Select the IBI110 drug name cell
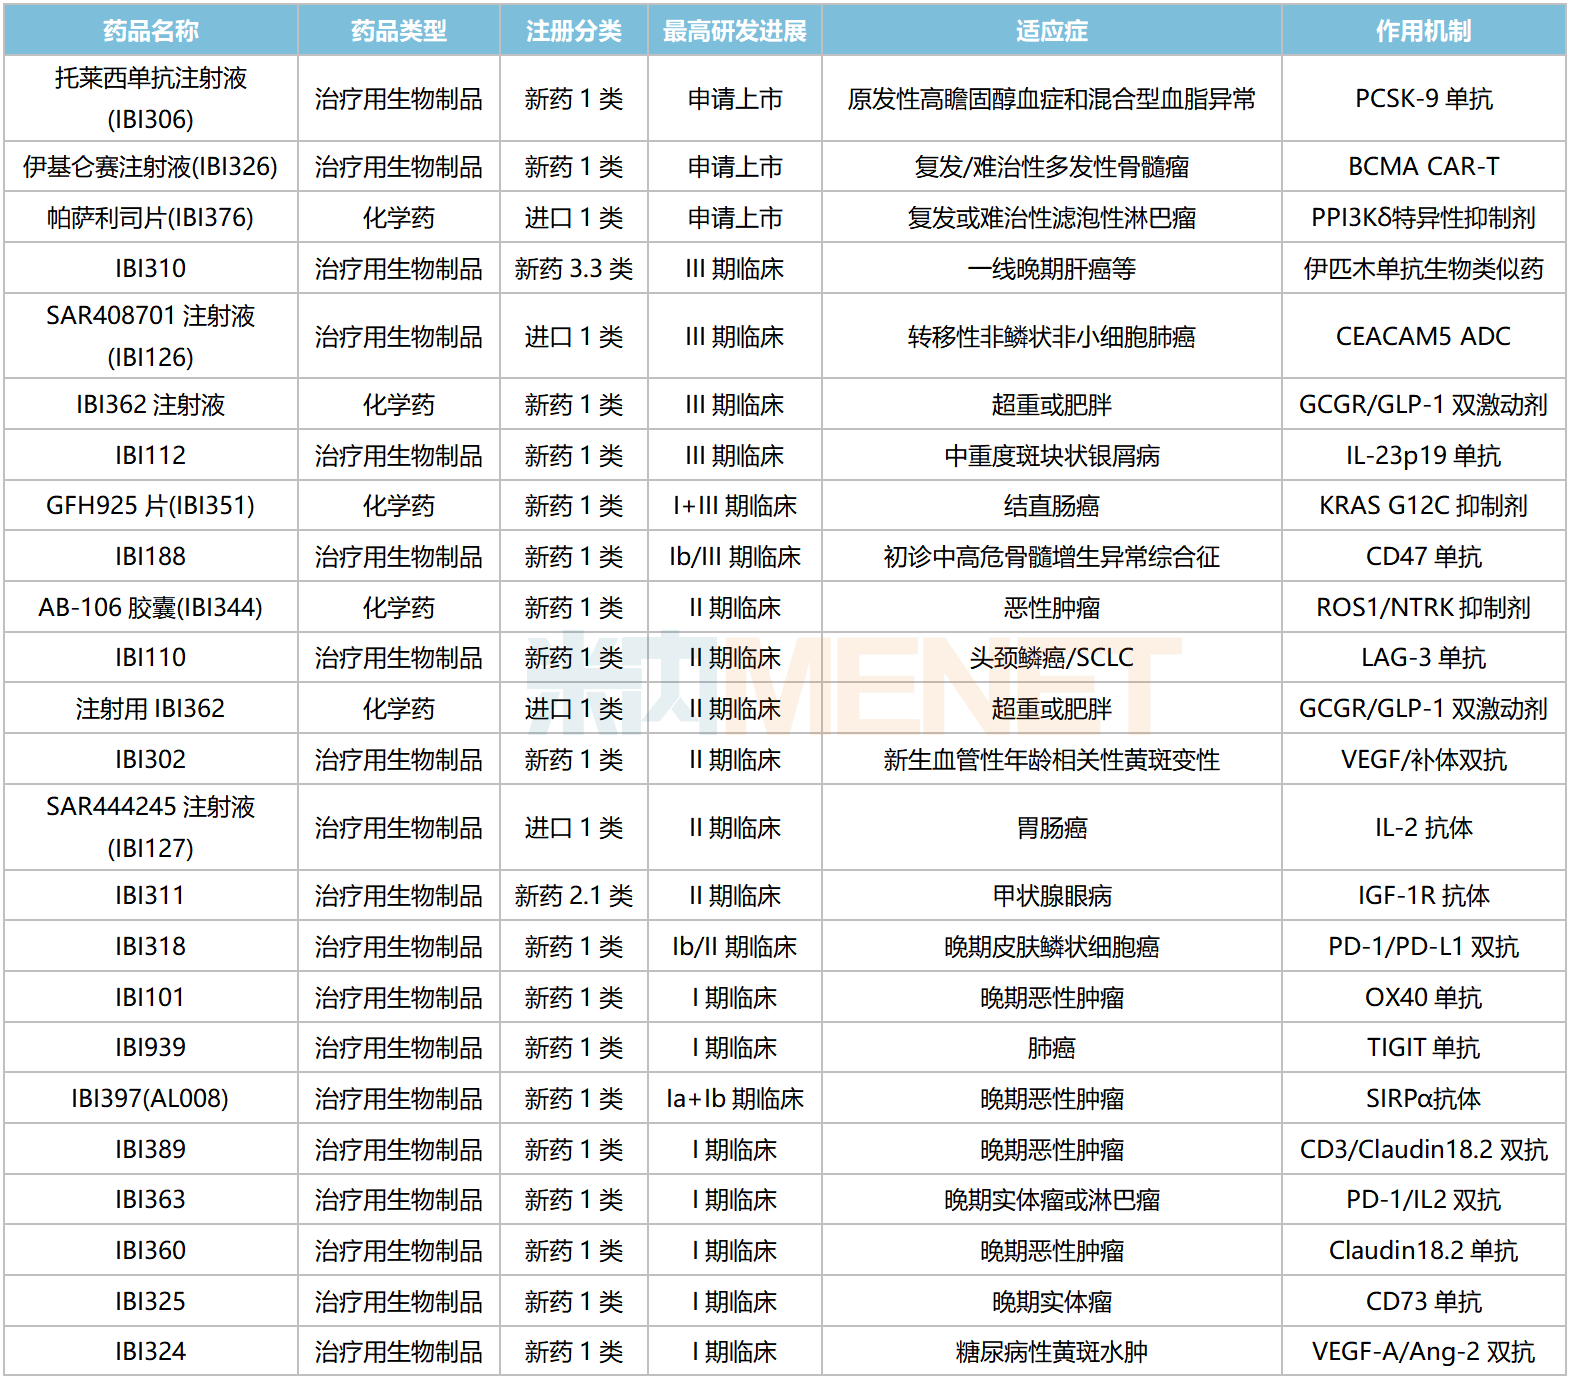This screenshot has height=1380, width=1570. point(151,657)
